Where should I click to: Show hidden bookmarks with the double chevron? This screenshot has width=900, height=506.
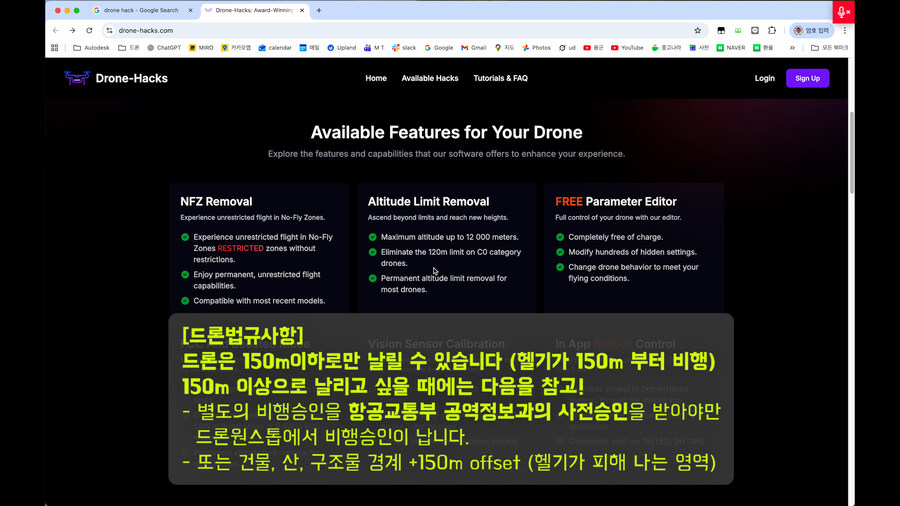pos(792,48)
